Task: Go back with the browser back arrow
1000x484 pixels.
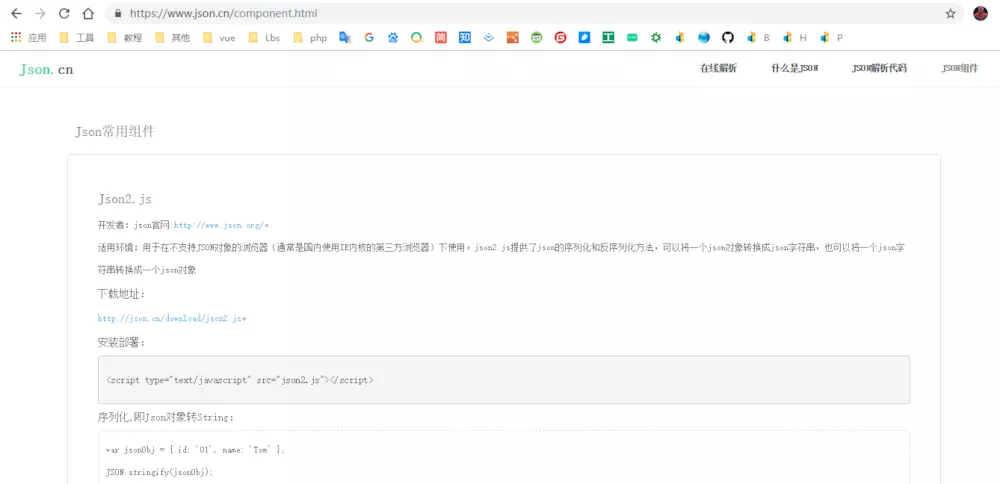Action: 17,13
